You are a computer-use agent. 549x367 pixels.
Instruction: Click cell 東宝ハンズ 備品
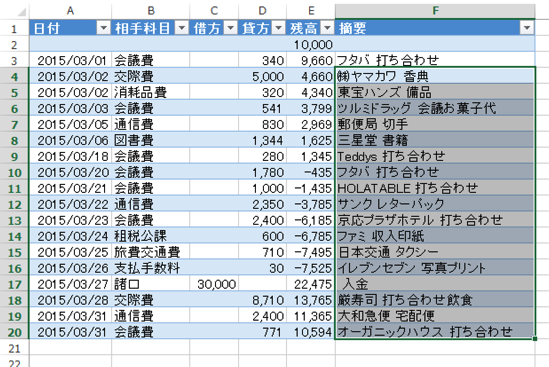click(x=435, y=92)
